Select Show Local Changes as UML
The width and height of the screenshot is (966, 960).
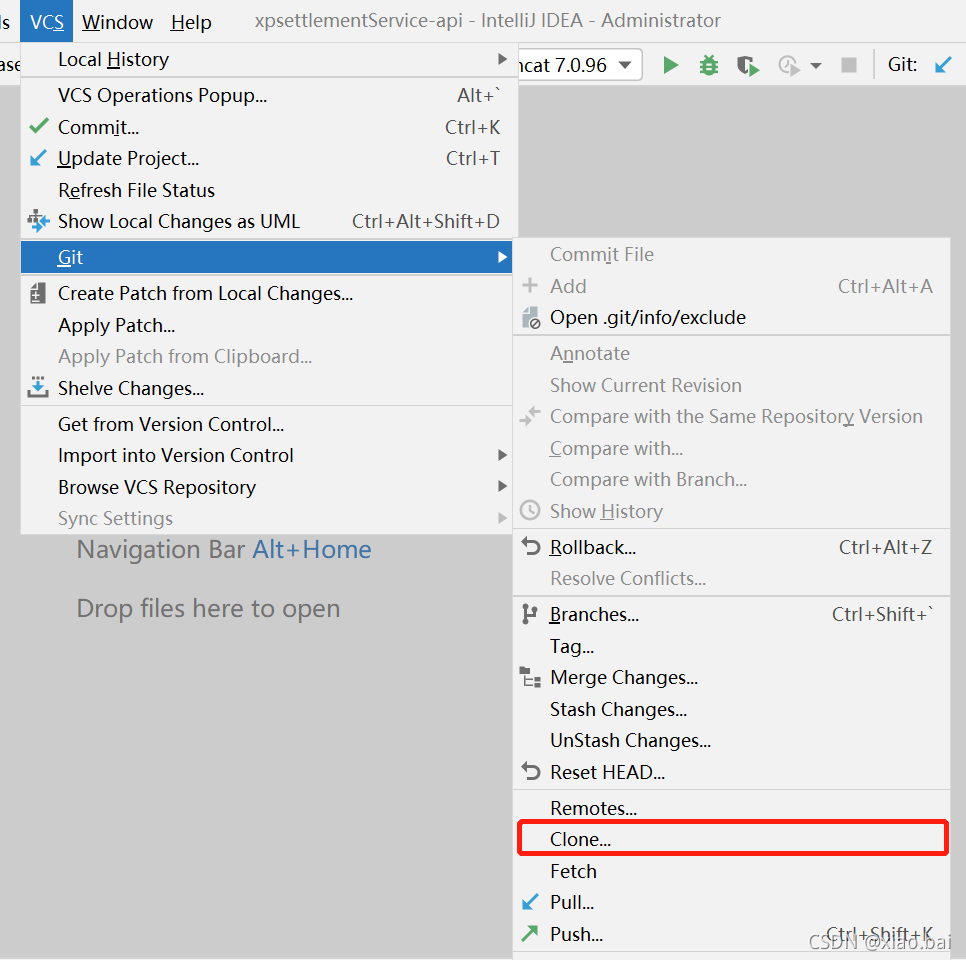267,221
